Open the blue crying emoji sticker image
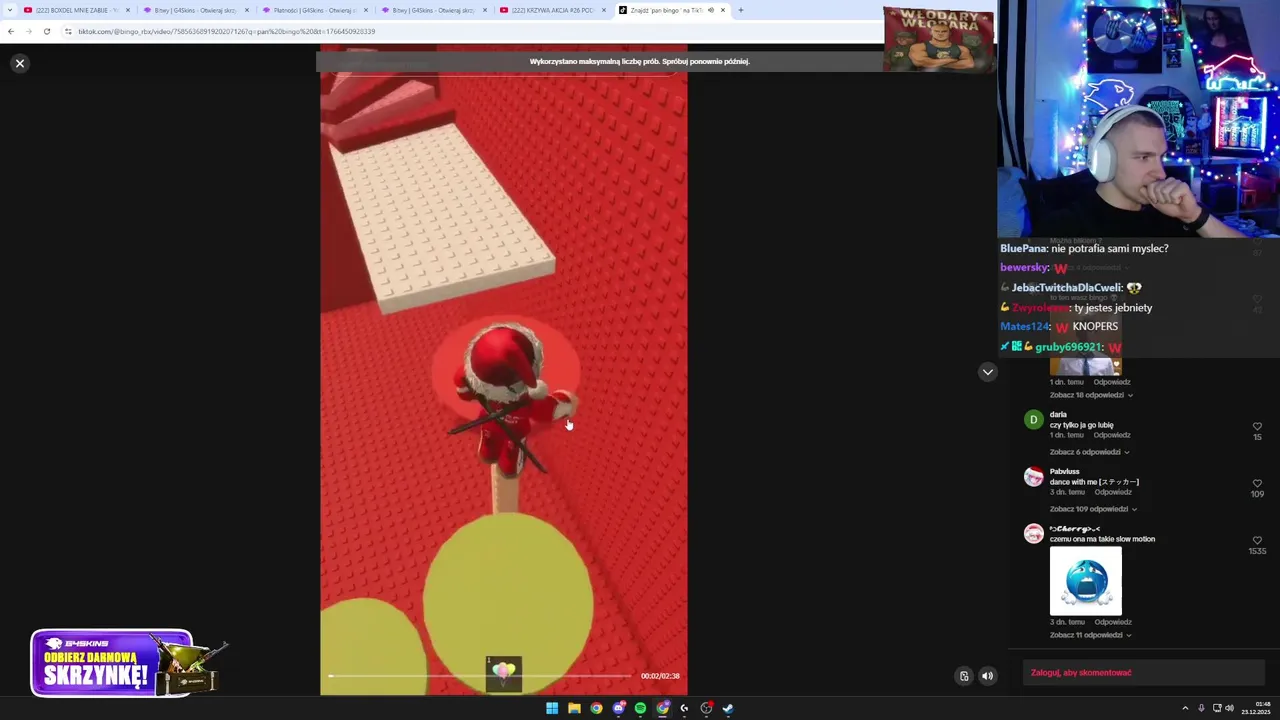The height and width of the screenshot is (720, 1280). coord(1085,581)
